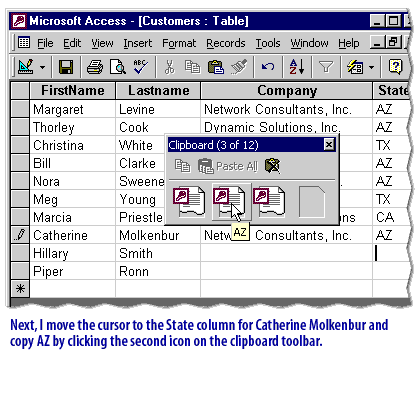Click the State column header
Screen dimensions: 420x420
coord(392,91)
